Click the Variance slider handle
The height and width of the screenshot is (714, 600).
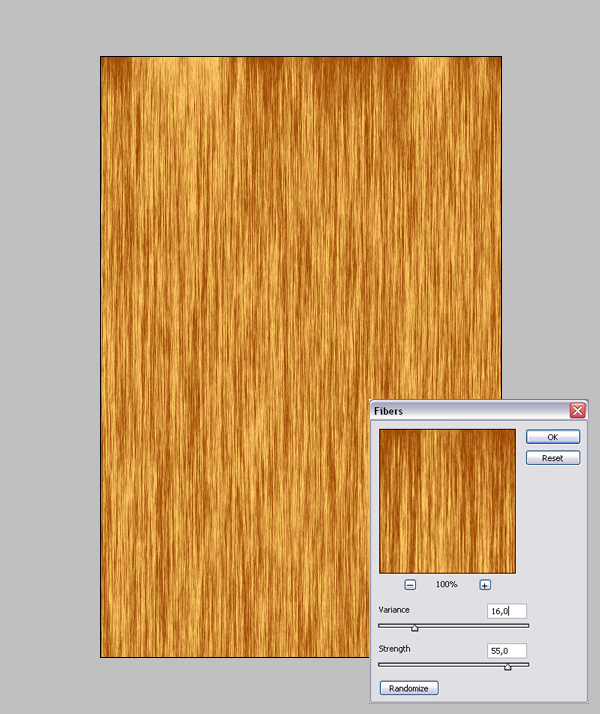414,628
